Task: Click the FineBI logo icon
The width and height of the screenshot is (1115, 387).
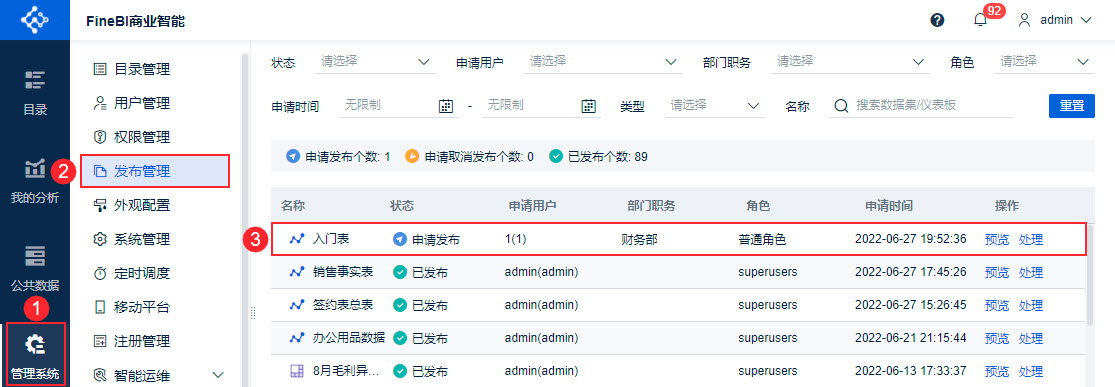Action: click(34, 20)
